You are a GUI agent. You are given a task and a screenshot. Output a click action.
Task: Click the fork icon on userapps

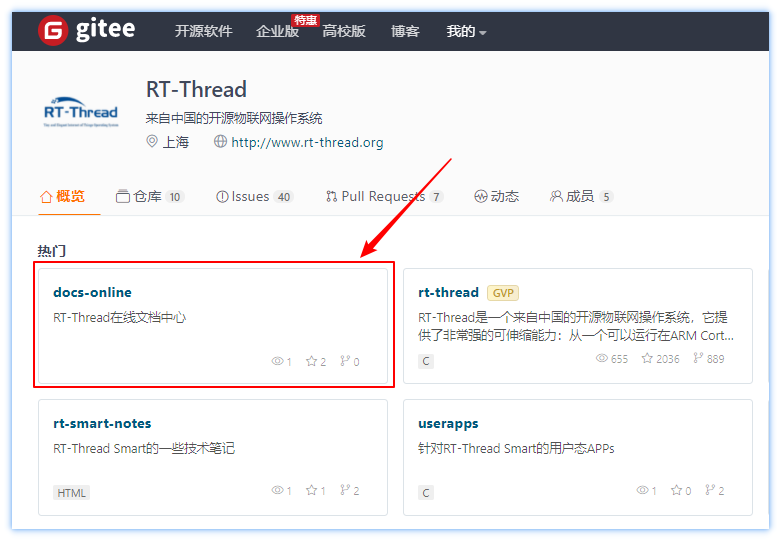710,490
